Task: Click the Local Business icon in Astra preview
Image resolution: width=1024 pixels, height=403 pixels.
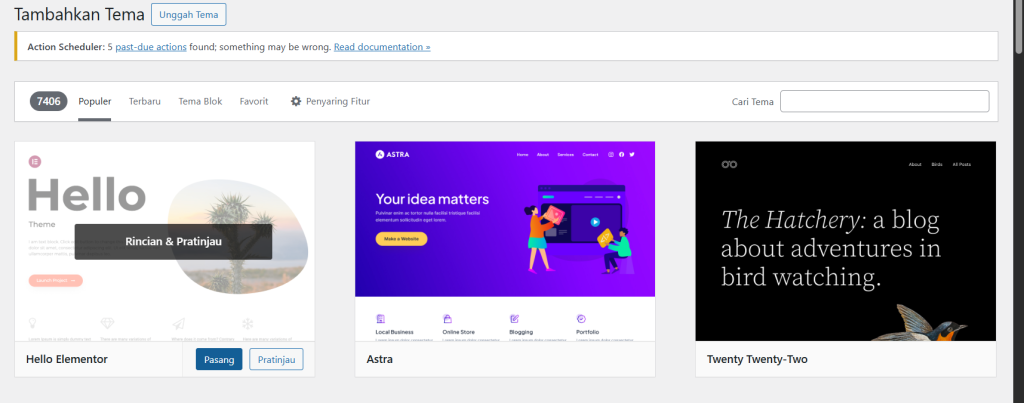Action: click(381, 318)
